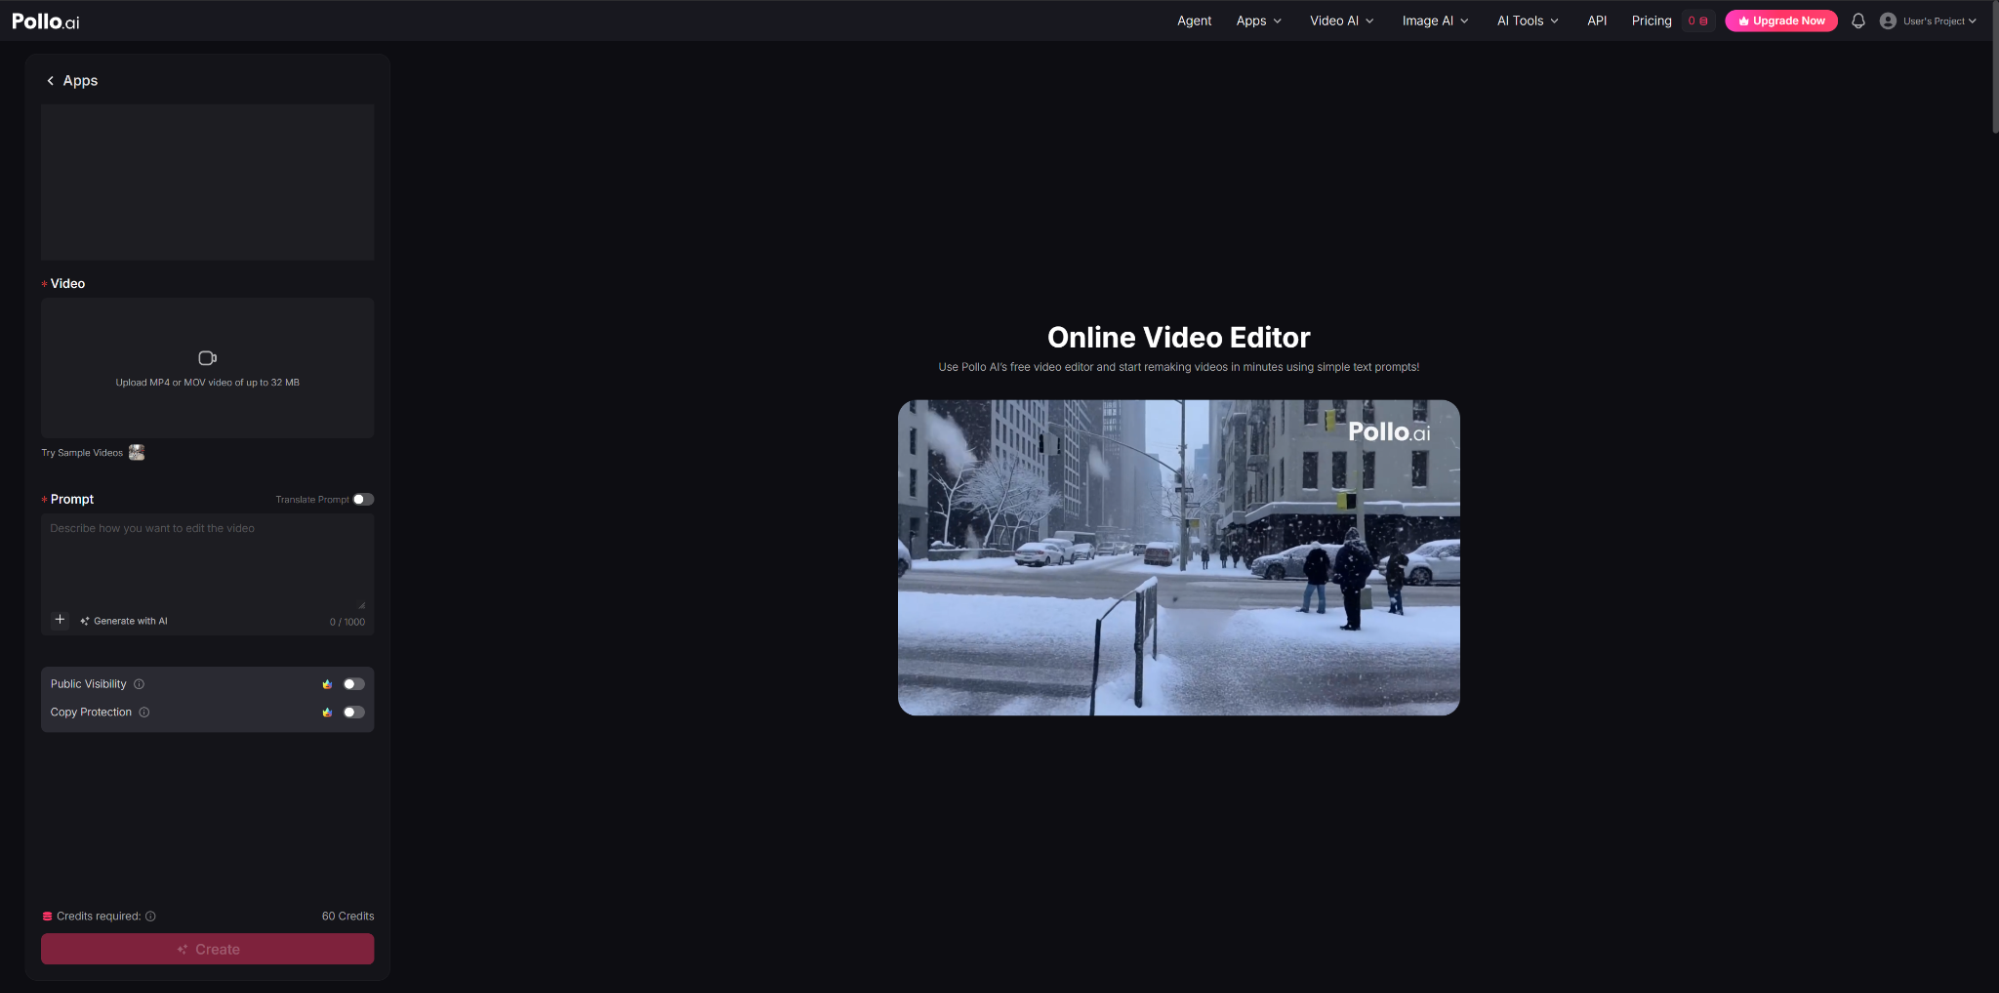Expand the AI Tools dropdown
1999x993 pixels.
pyautogui.click(x=1527, y=21)
